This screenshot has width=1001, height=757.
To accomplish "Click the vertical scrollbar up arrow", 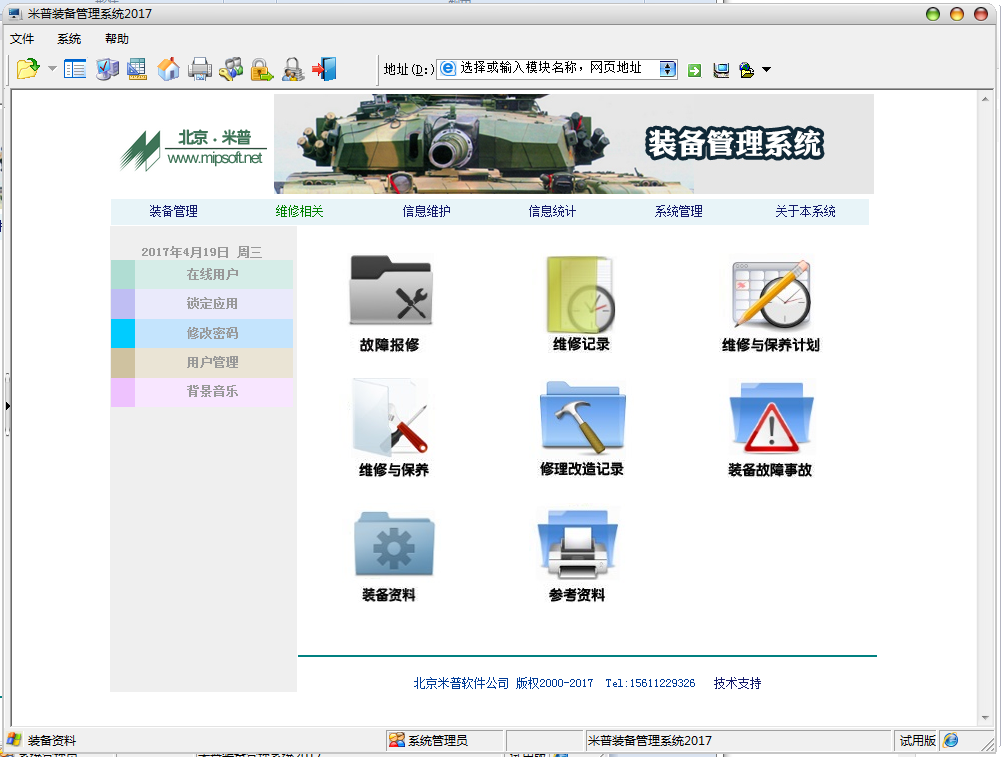I will click(x=985, y=100).
